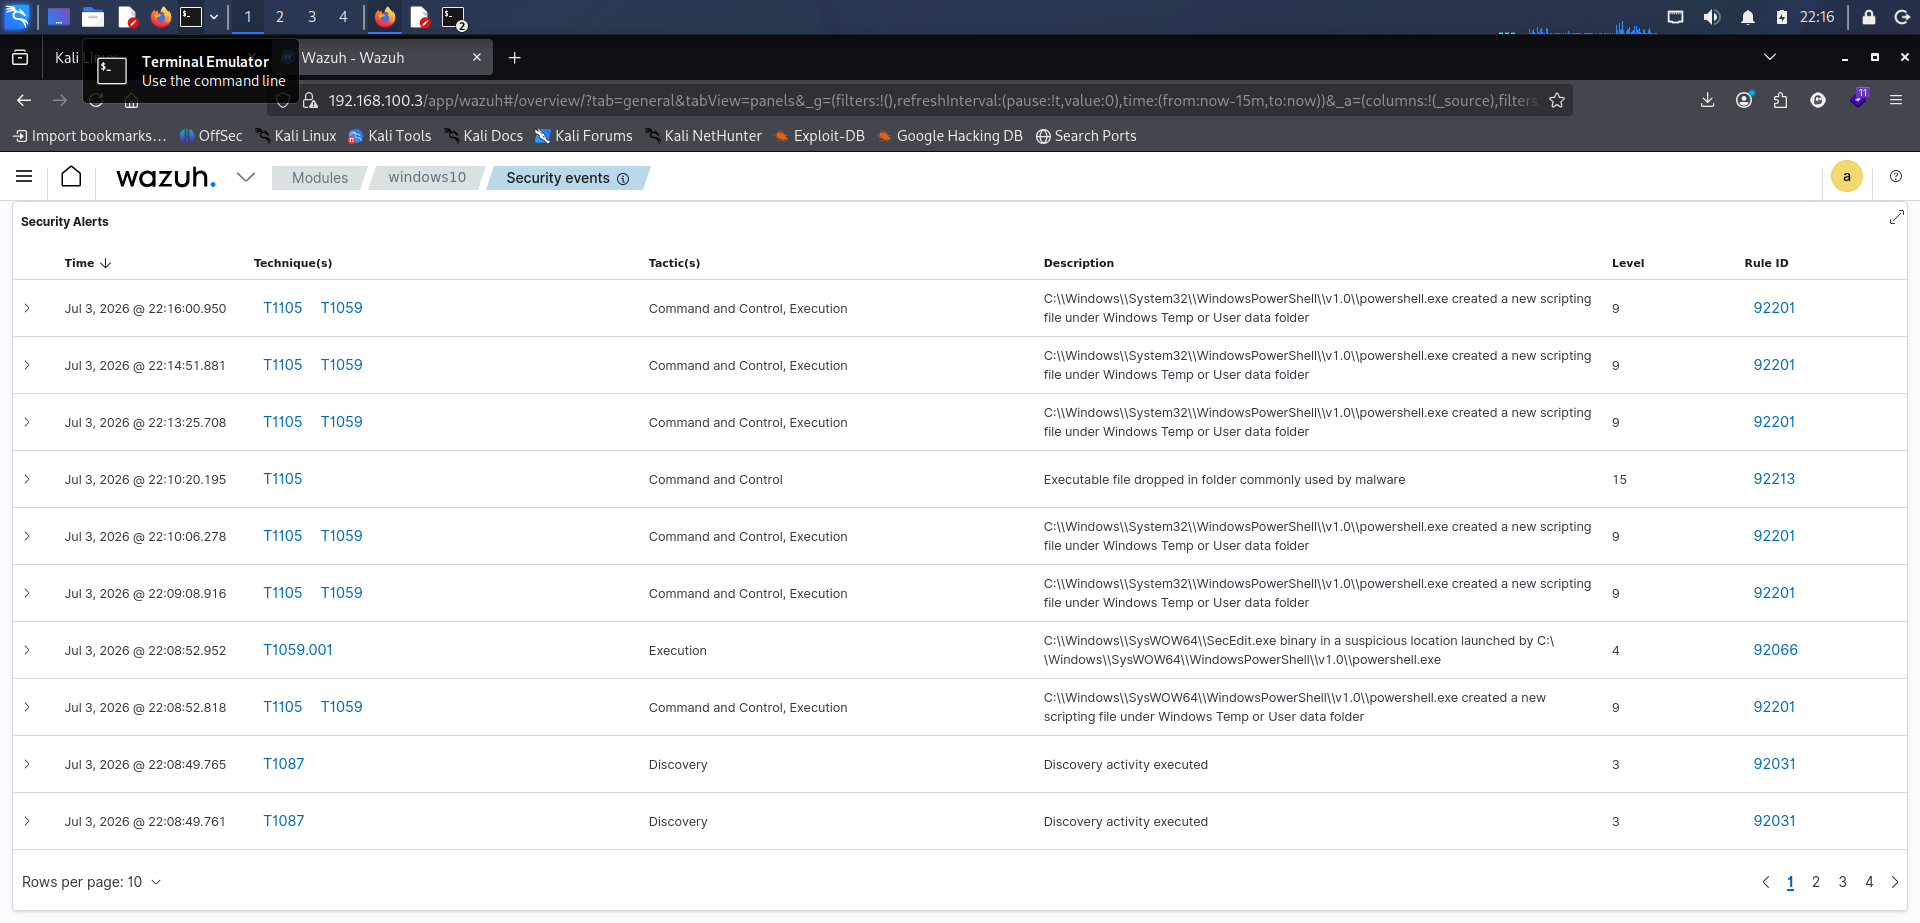
Task: Expand alert row at 22:16:00.950
Action: 27,308
